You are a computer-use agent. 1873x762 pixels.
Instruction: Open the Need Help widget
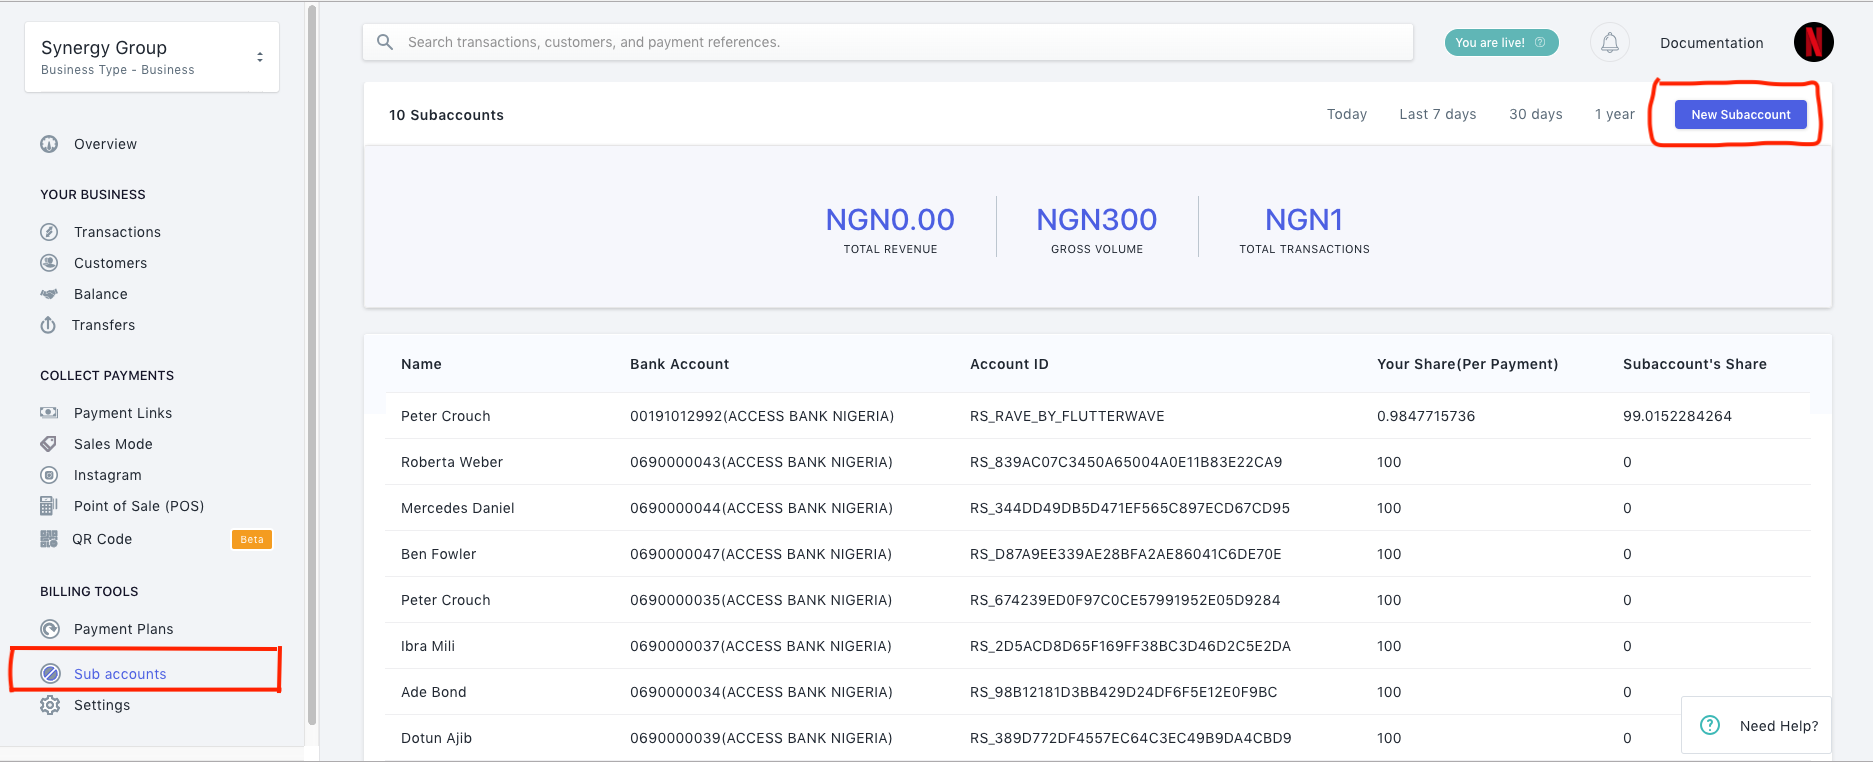[x=1756, y=725]
